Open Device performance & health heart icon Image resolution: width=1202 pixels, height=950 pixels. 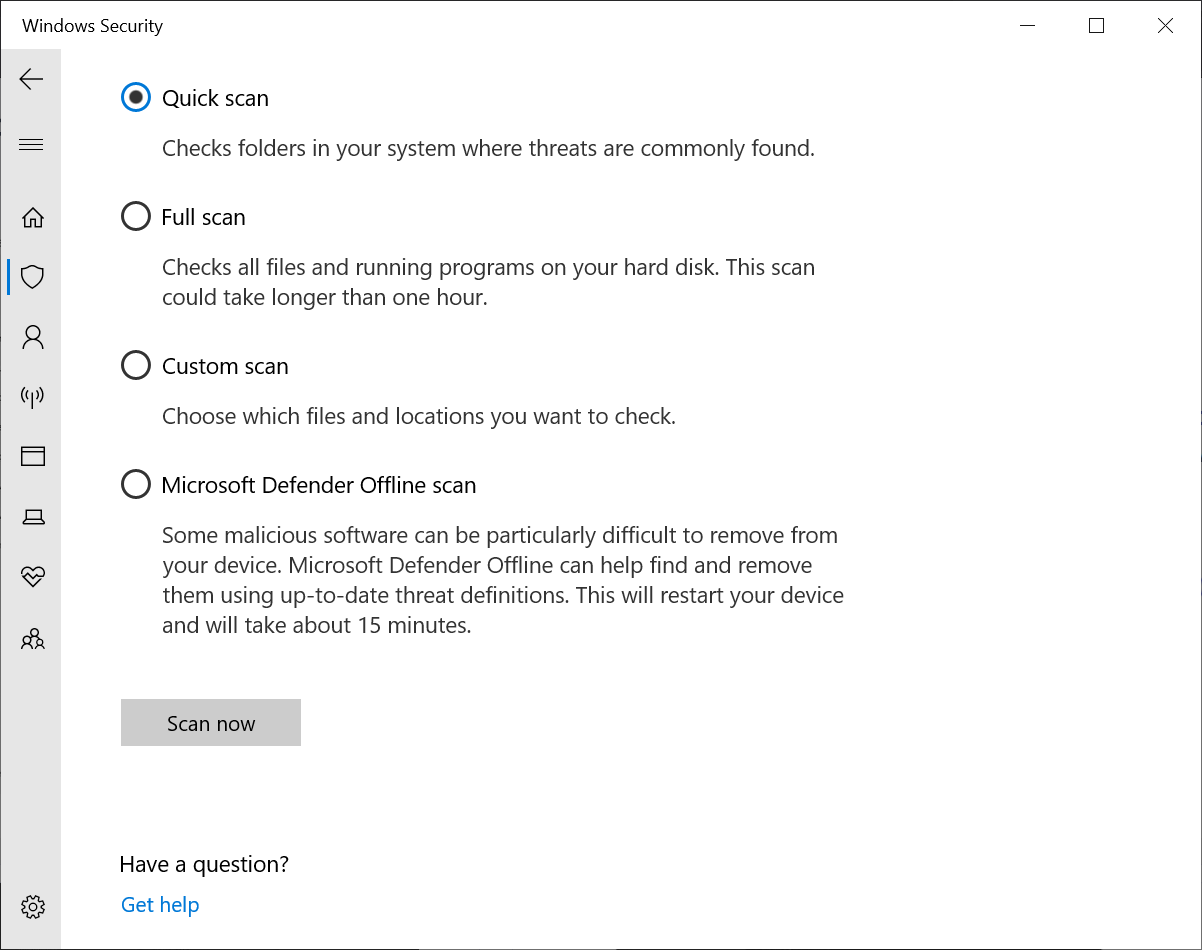33,577
